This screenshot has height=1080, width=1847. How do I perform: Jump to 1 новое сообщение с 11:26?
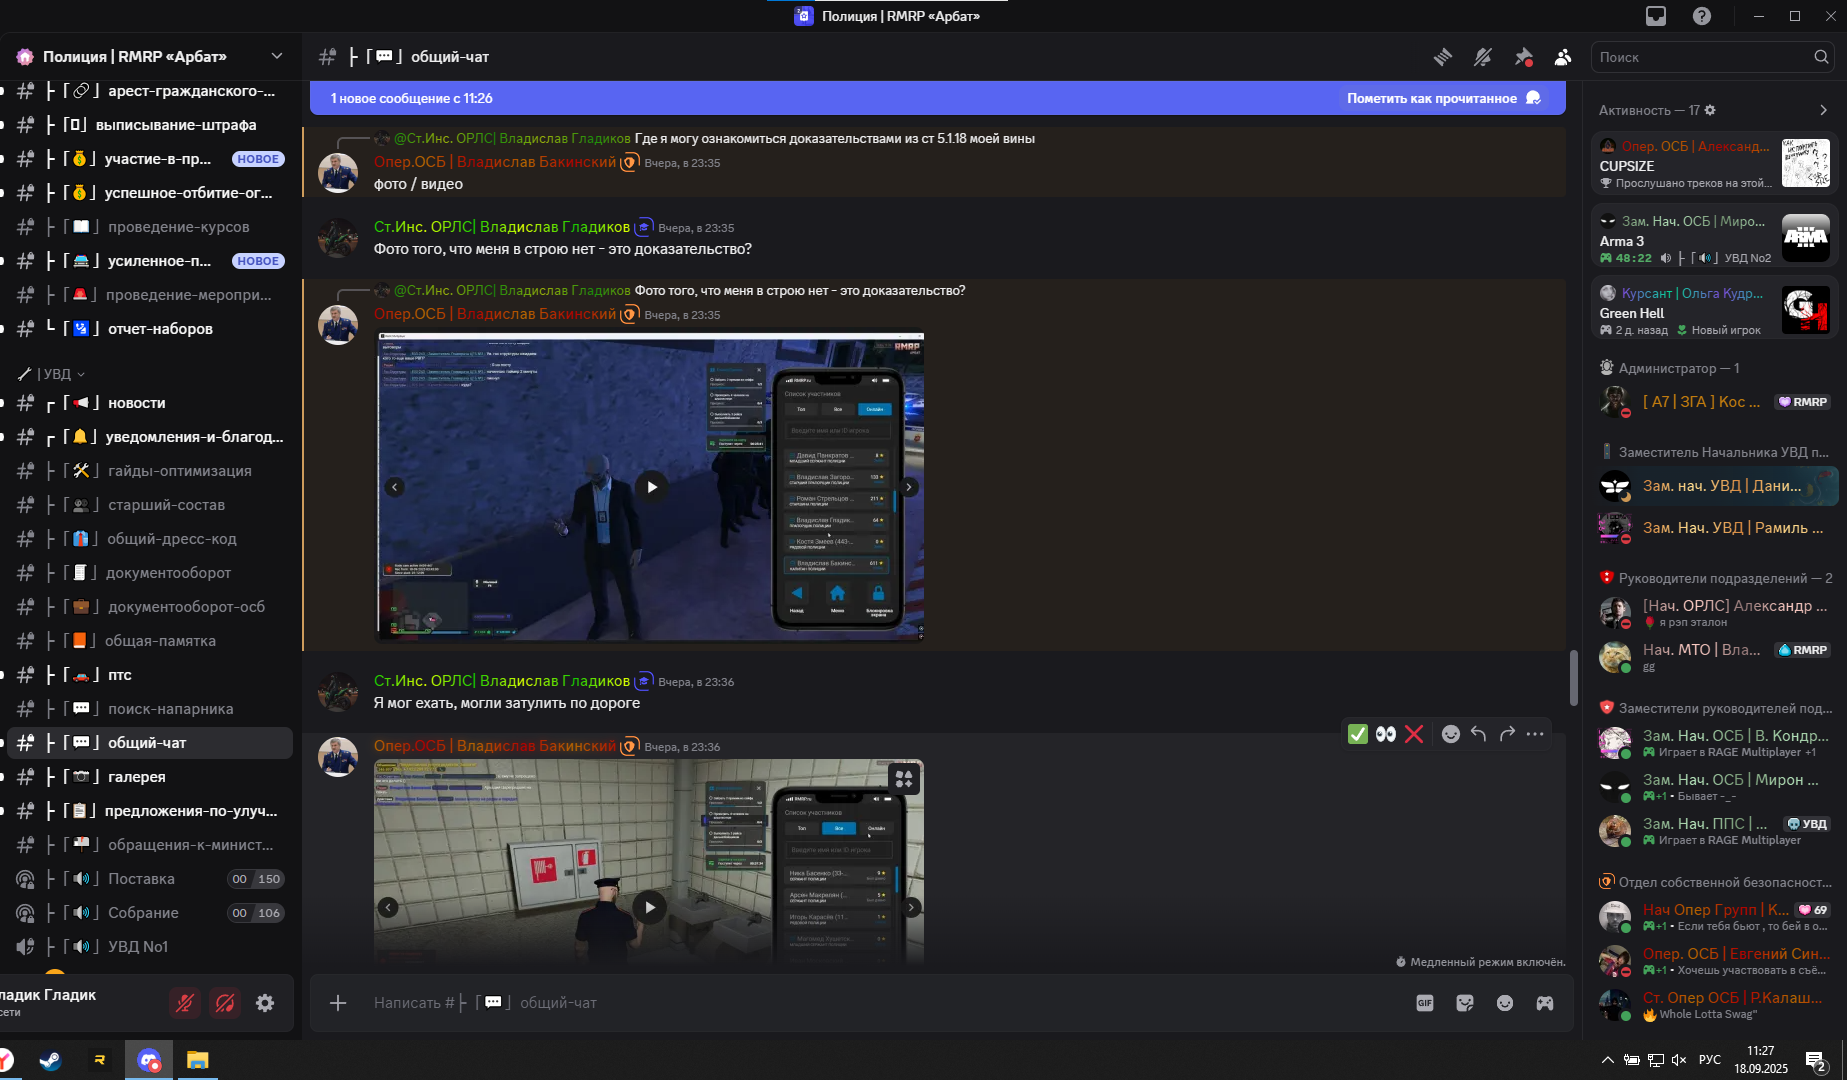(x=412, y=98)
